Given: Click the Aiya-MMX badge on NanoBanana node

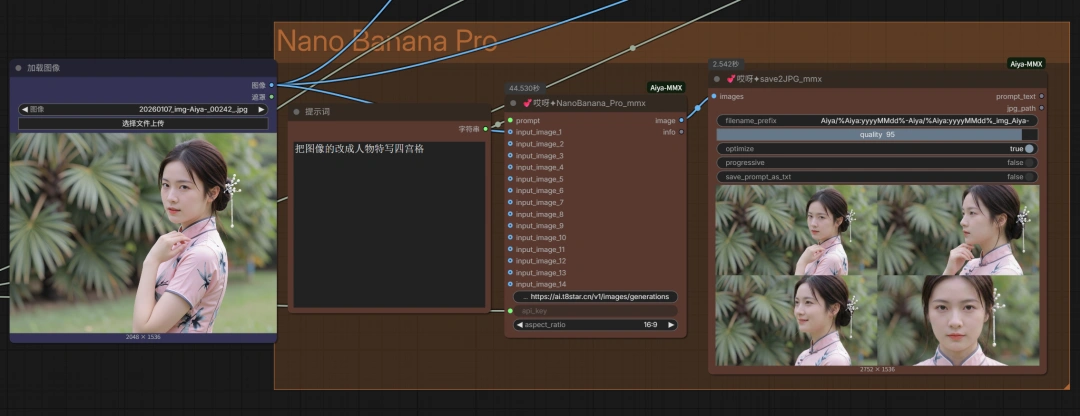Looking at the screenshot, I should coord(665,88).
